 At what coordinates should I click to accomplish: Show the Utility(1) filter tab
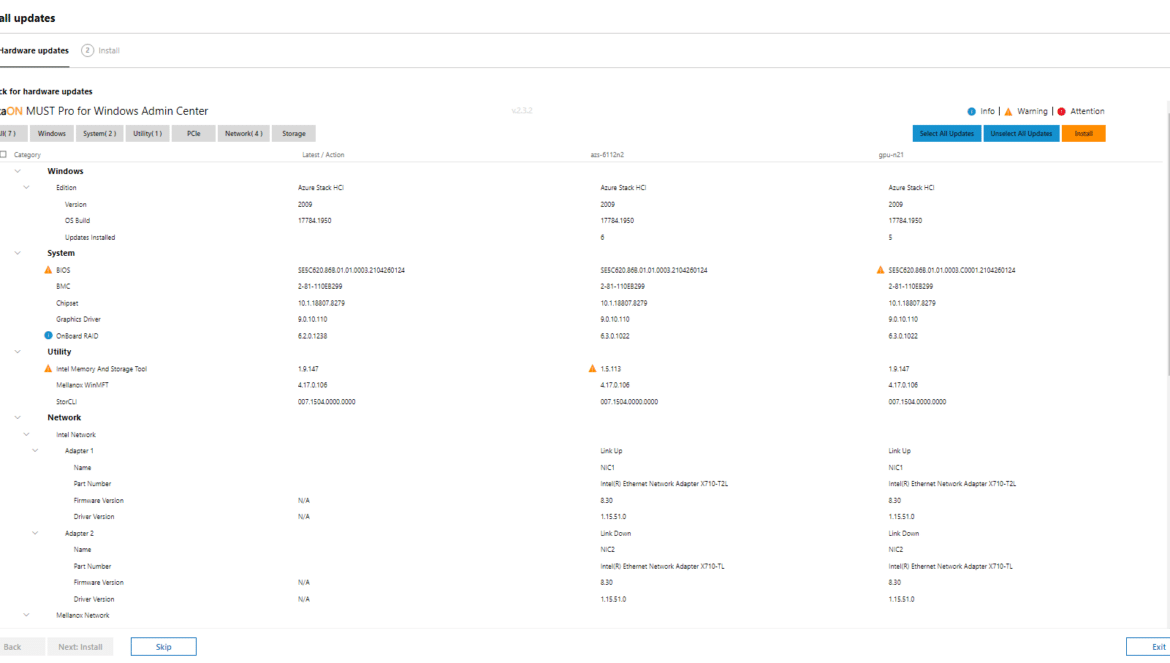click(147, 133)
